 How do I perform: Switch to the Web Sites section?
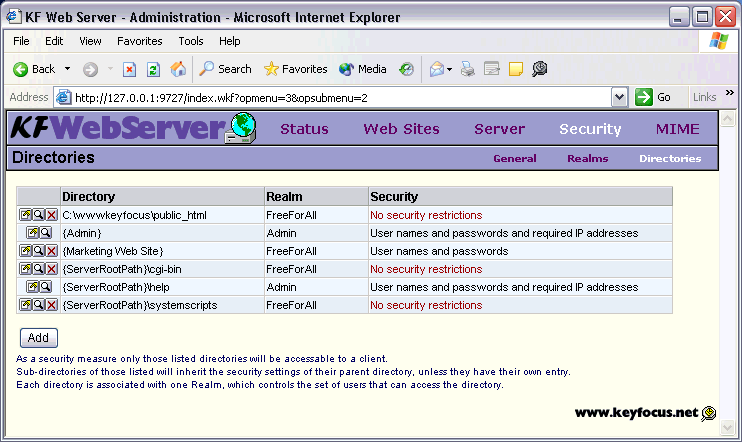pyautogui.click(x=401, y=129)
